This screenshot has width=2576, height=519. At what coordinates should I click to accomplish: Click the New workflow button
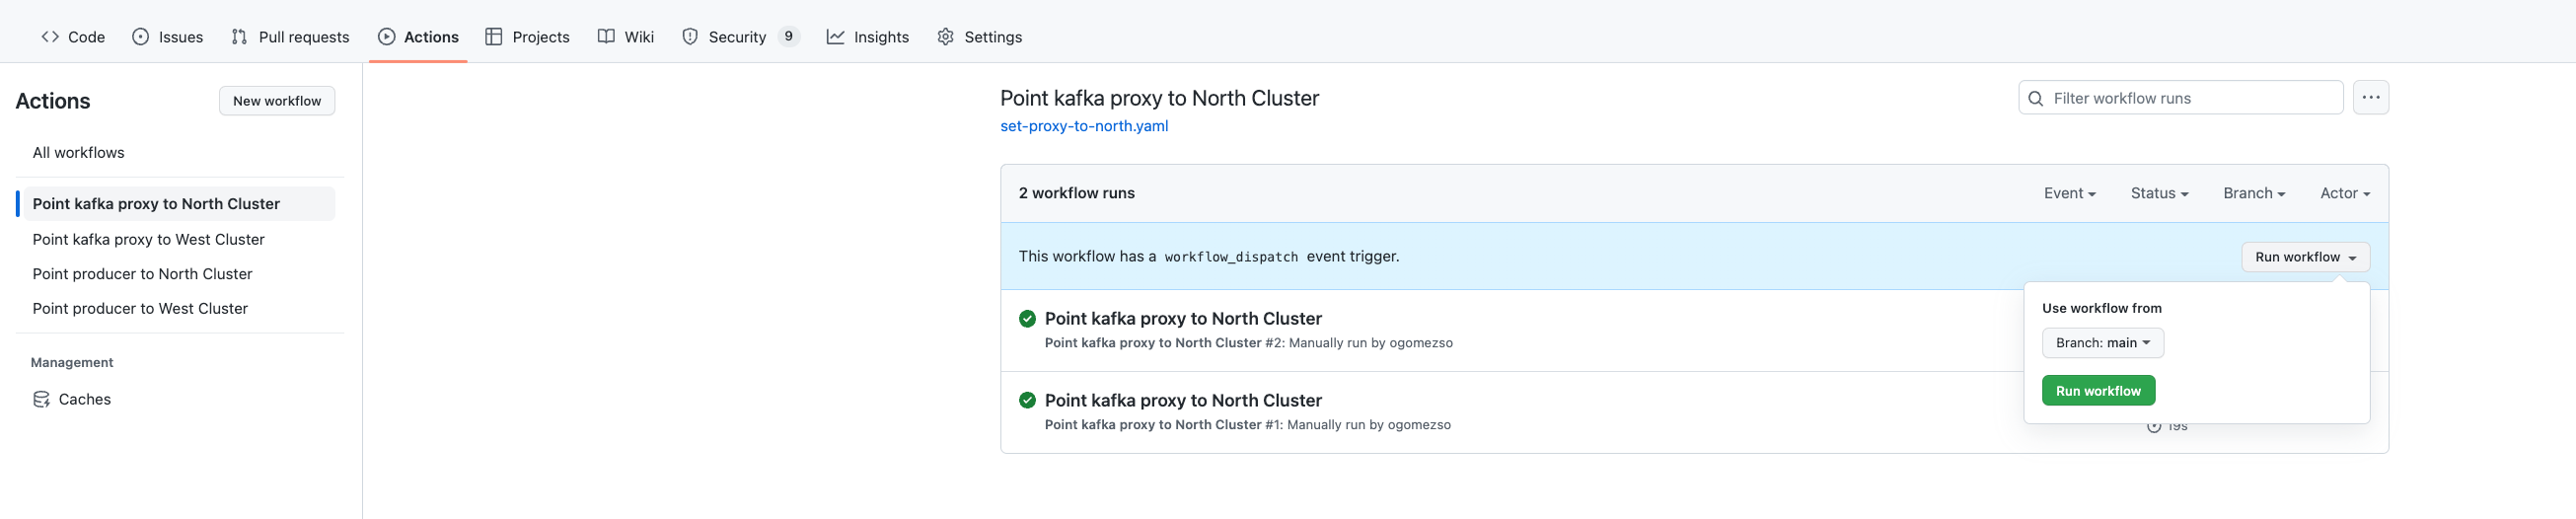(277, 101)
